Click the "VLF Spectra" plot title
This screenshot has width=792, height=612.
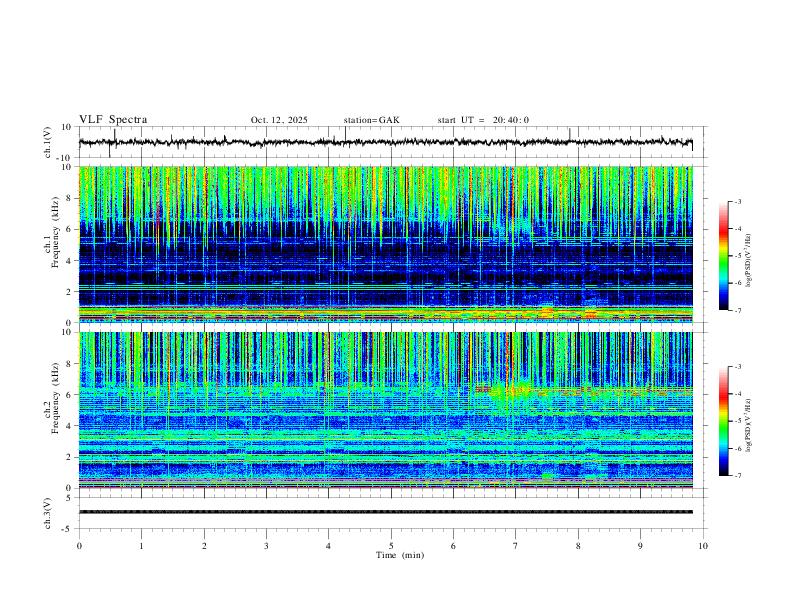point(113,120)
